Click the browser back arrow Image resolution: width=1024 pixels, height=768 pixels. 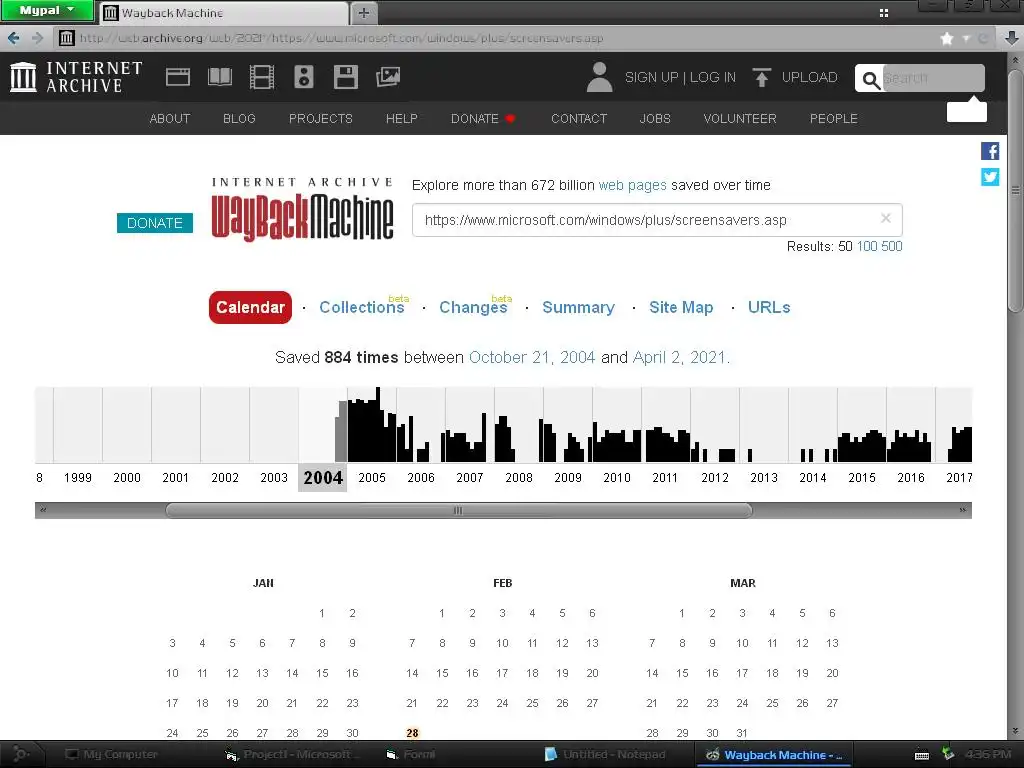coord(14,38)
